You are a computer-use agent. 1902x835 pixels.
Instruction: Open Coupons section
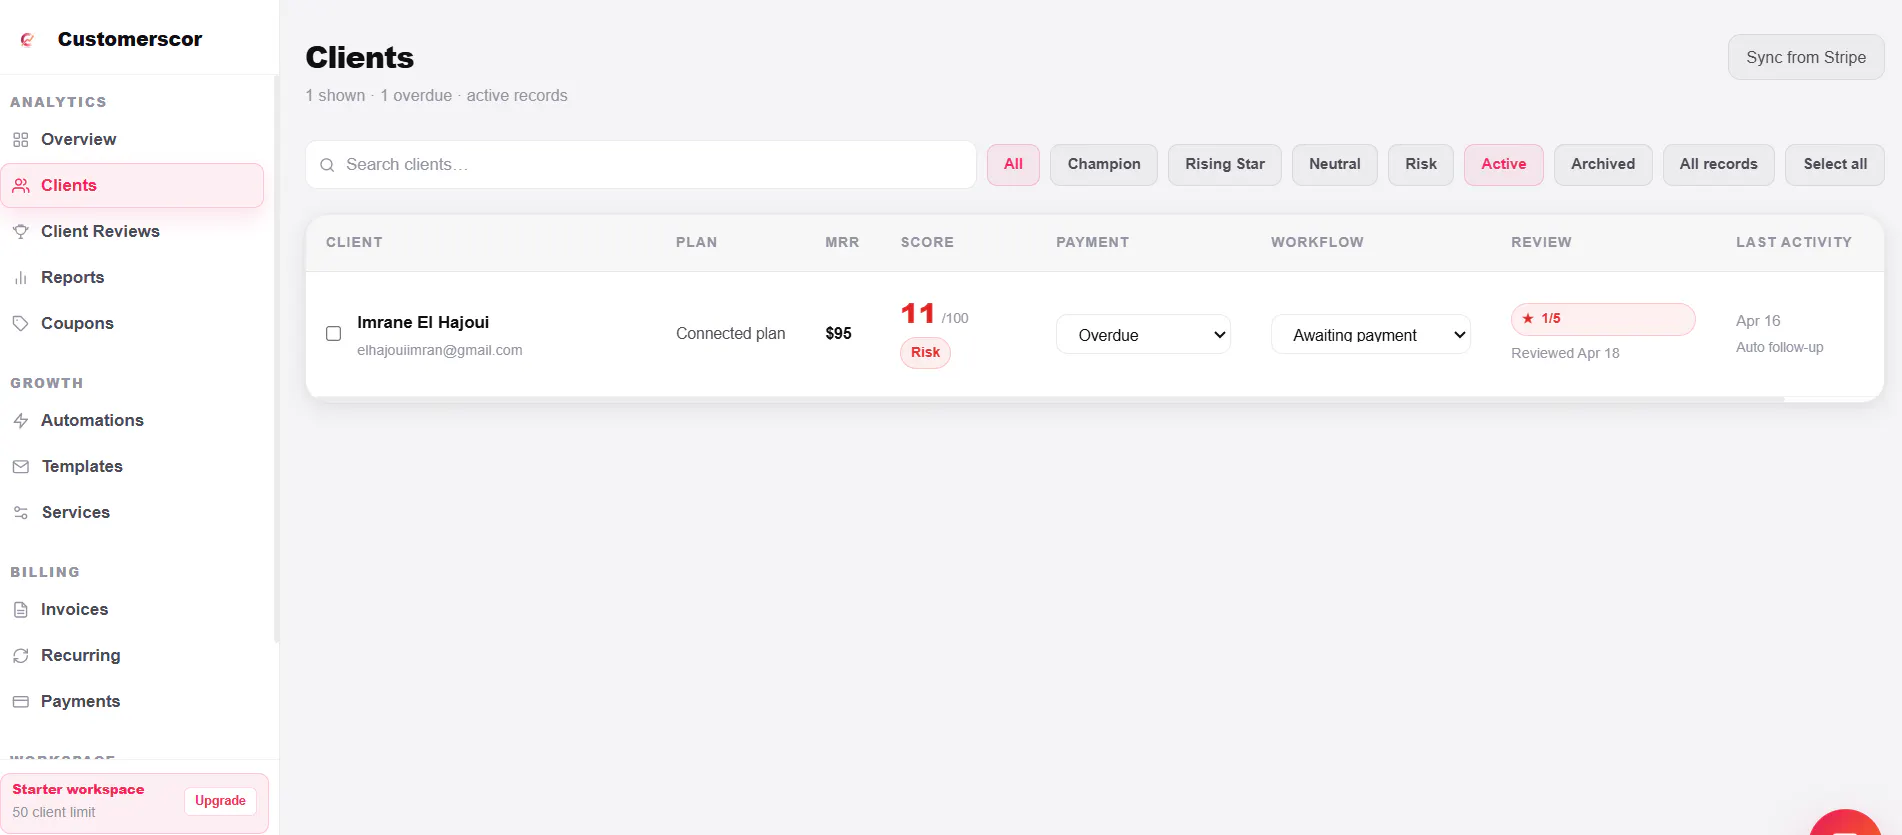[x=132, y=324]
